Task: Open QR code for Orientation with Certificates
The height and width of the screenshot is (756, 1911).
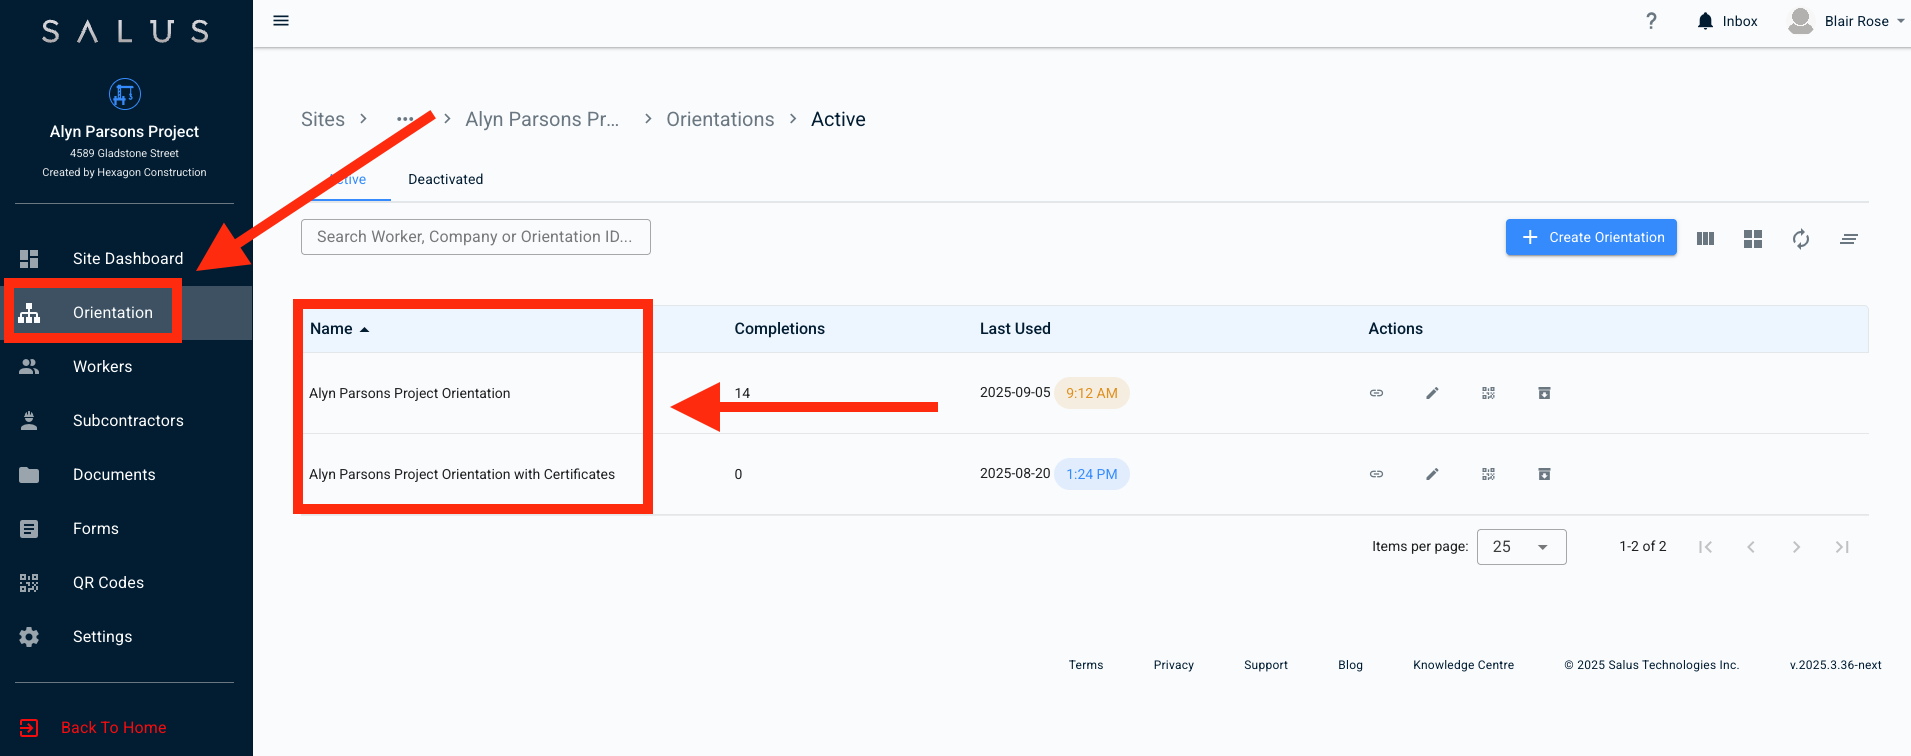Action: tap(1488, 474)
